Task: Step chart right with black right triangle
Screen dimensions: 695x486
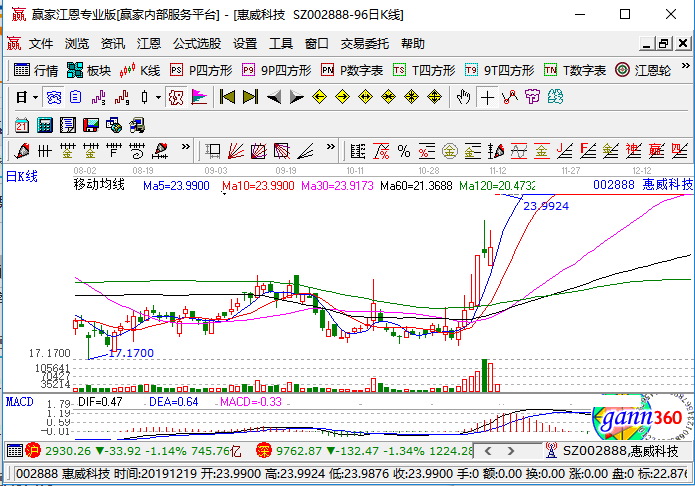Action: coord(297,97)
